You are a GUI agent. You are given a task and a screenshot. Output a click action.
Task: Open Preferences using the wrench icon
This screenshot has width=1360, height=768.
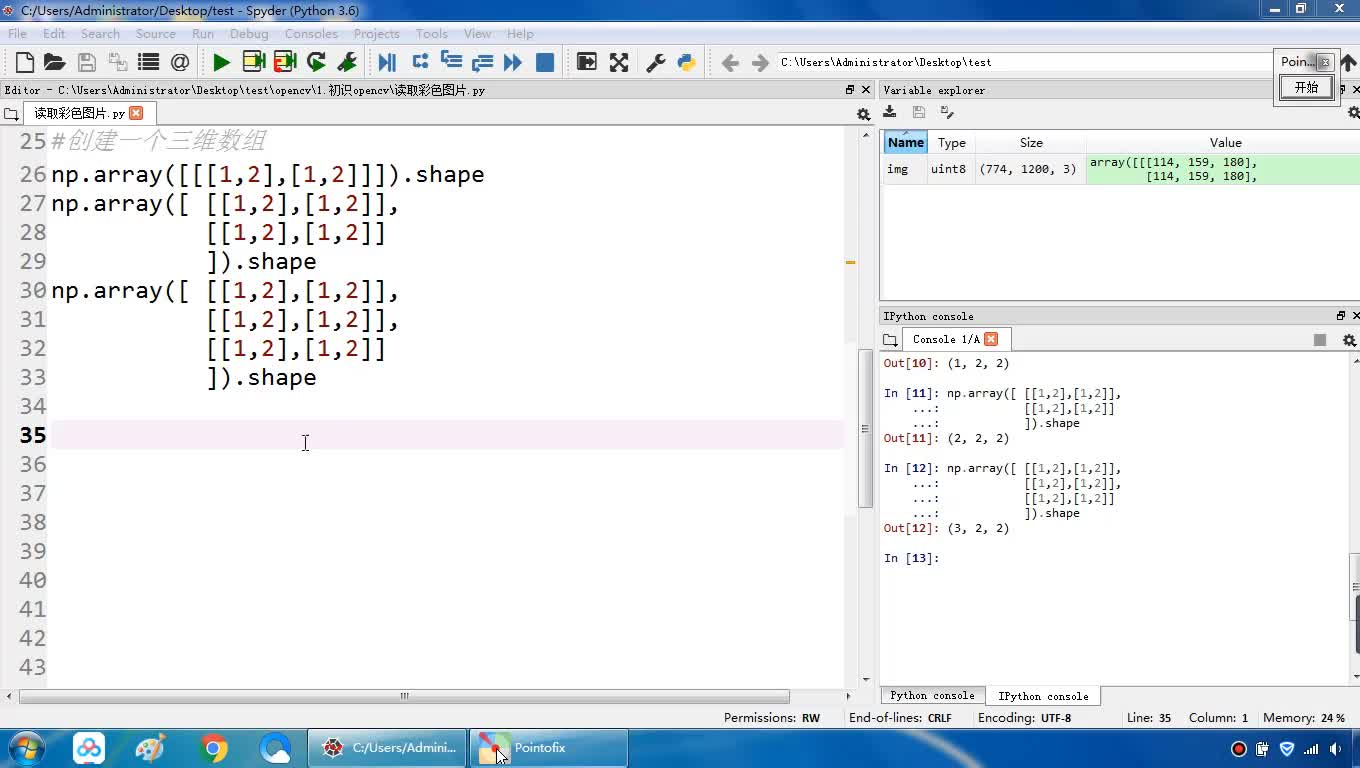tap(655, 62)
